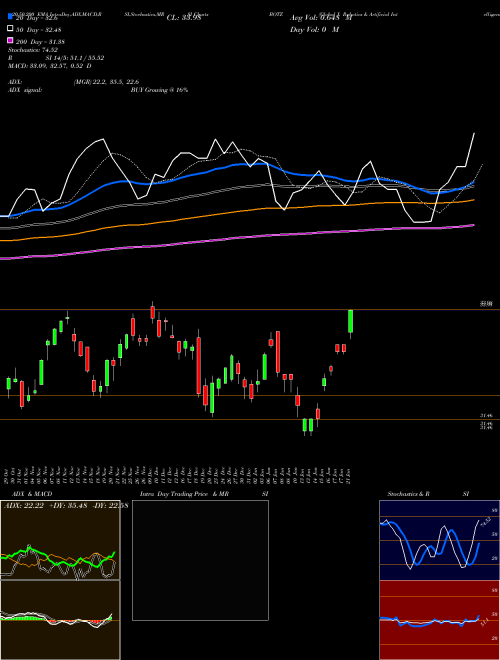Image resolution: width=500 pixels, height=660 pixels.
Task: Click the '+DY: 35.48' value in ADX panel
Action: coord(67,506)
